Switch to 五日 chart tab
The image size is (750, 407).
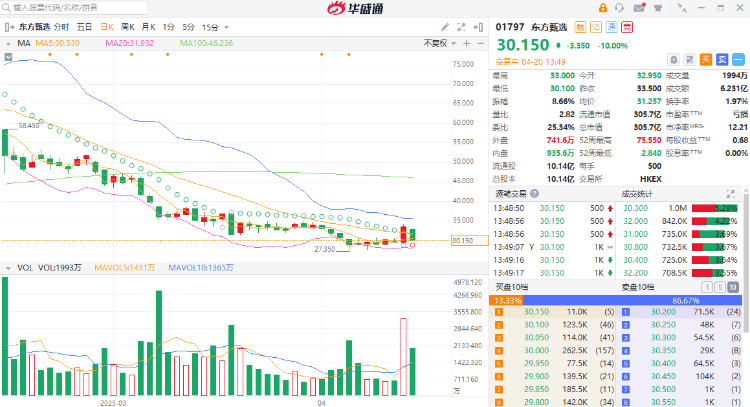click(x=84, y=27)
